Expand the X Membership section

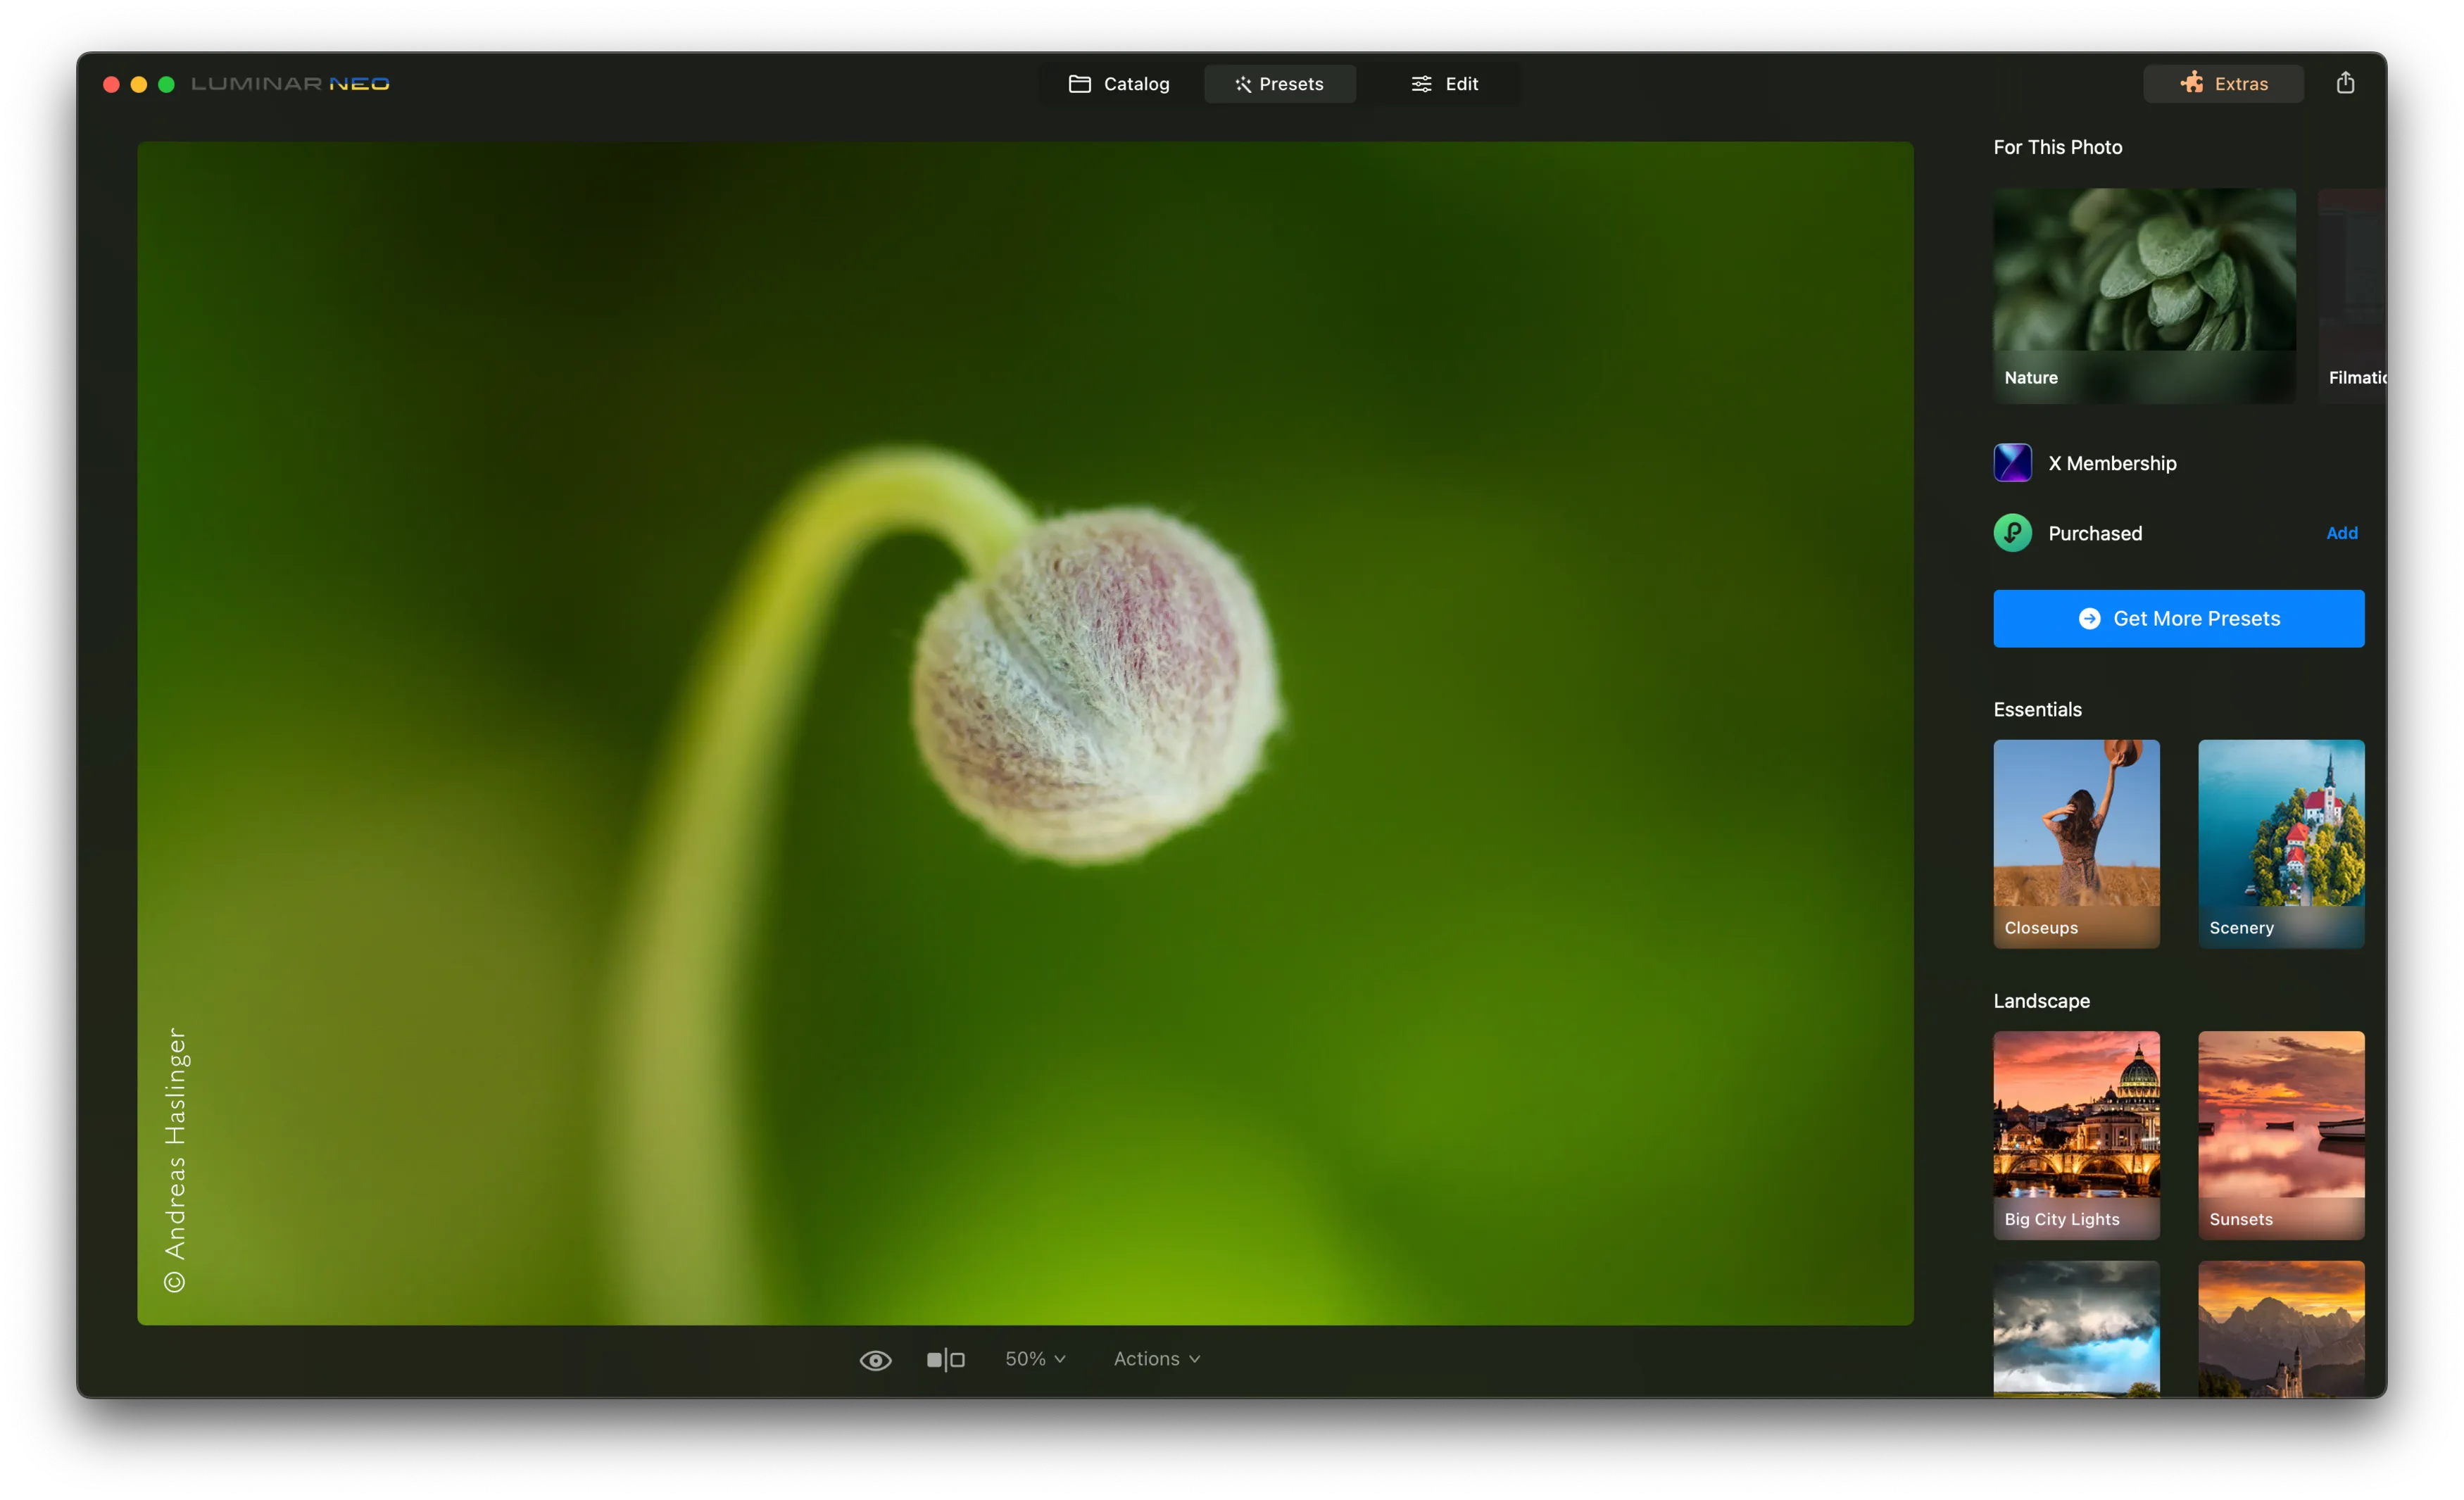click(2112, 463)
